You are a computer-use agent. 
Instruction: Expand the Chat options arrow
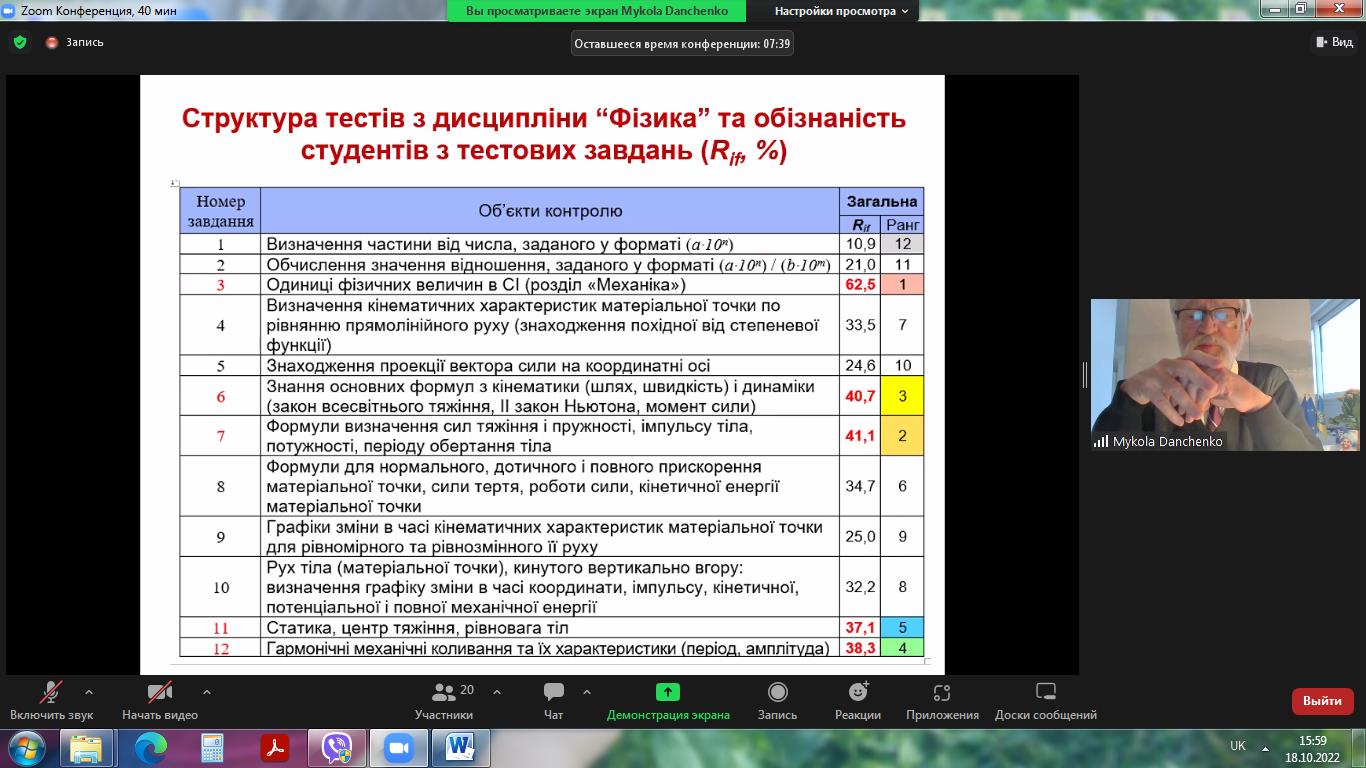[587, 692]
